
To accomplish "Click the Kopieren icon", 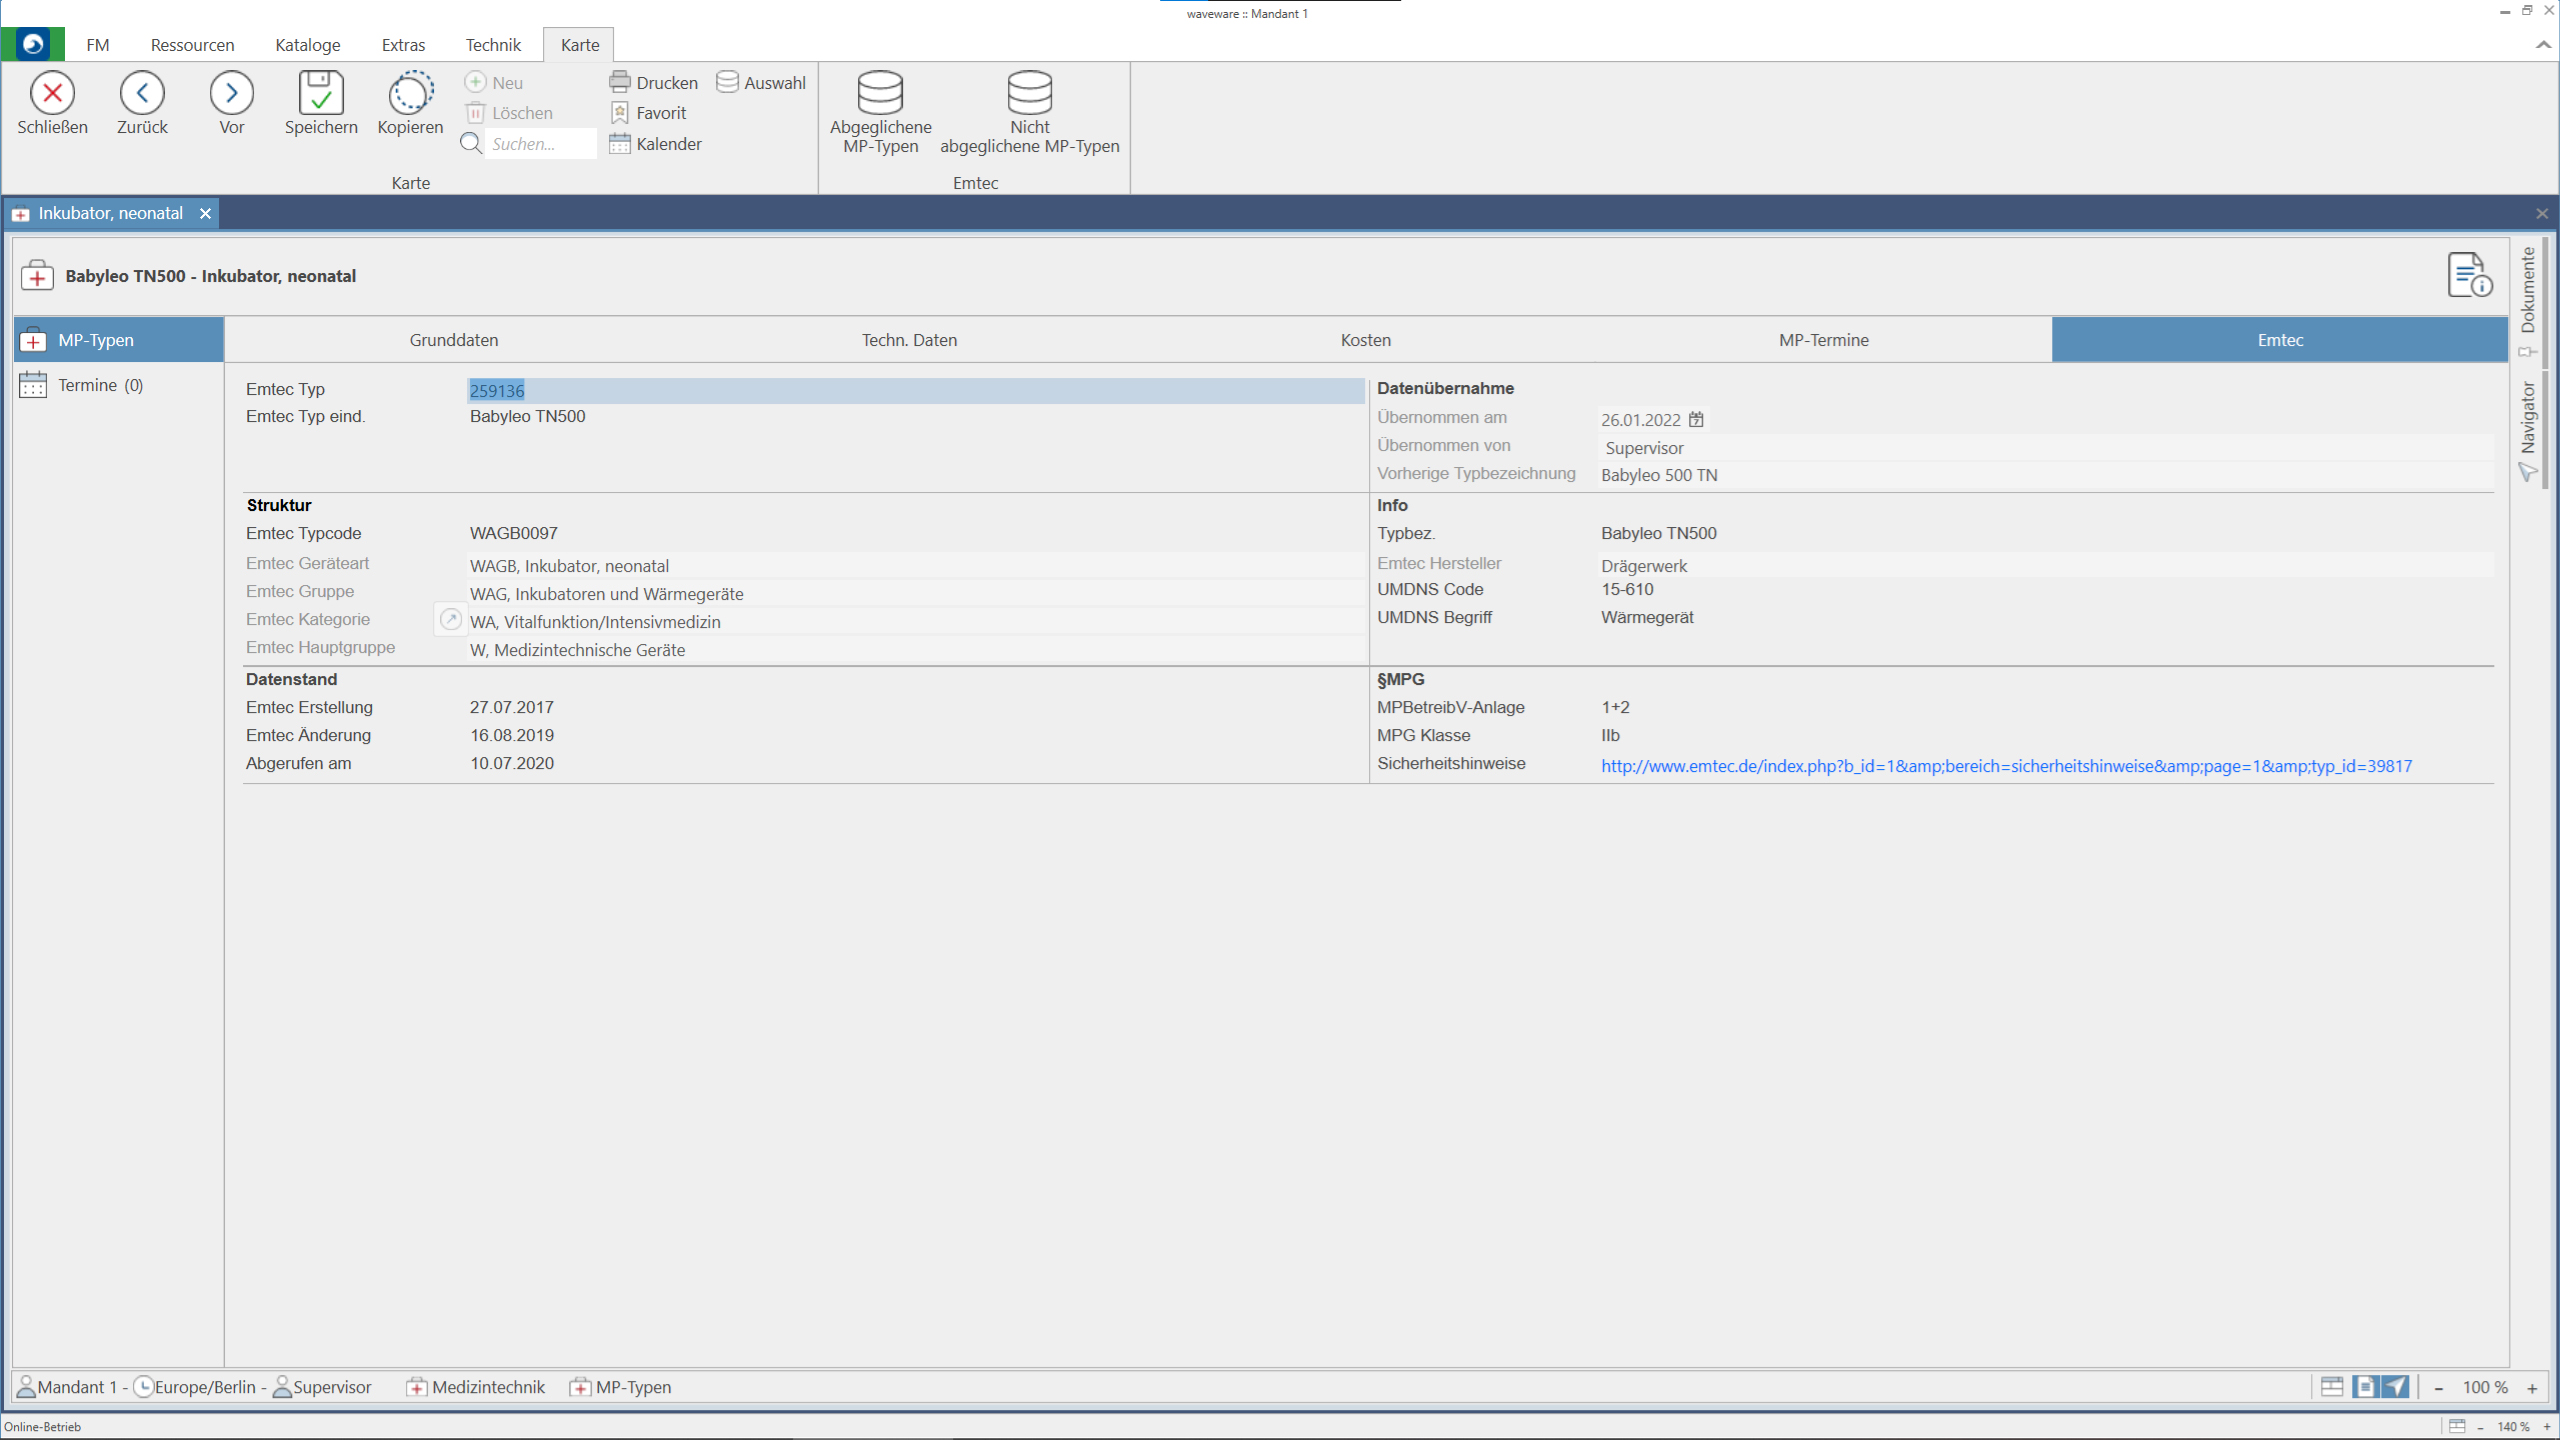I will click(x=410, y=93).
